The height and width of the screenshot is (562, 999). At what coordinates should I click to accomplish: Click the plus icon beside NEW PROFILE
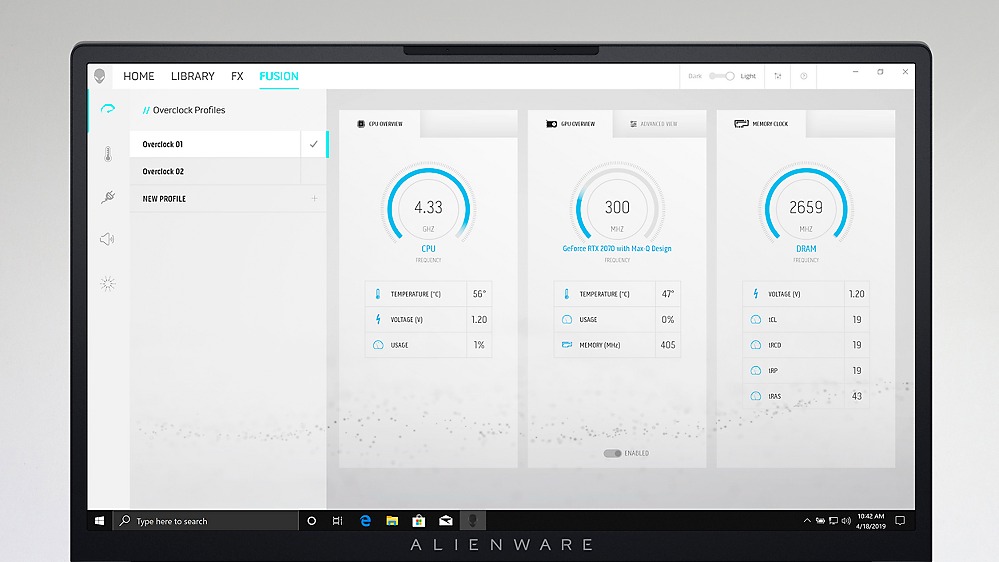click(x=314, y=199)
